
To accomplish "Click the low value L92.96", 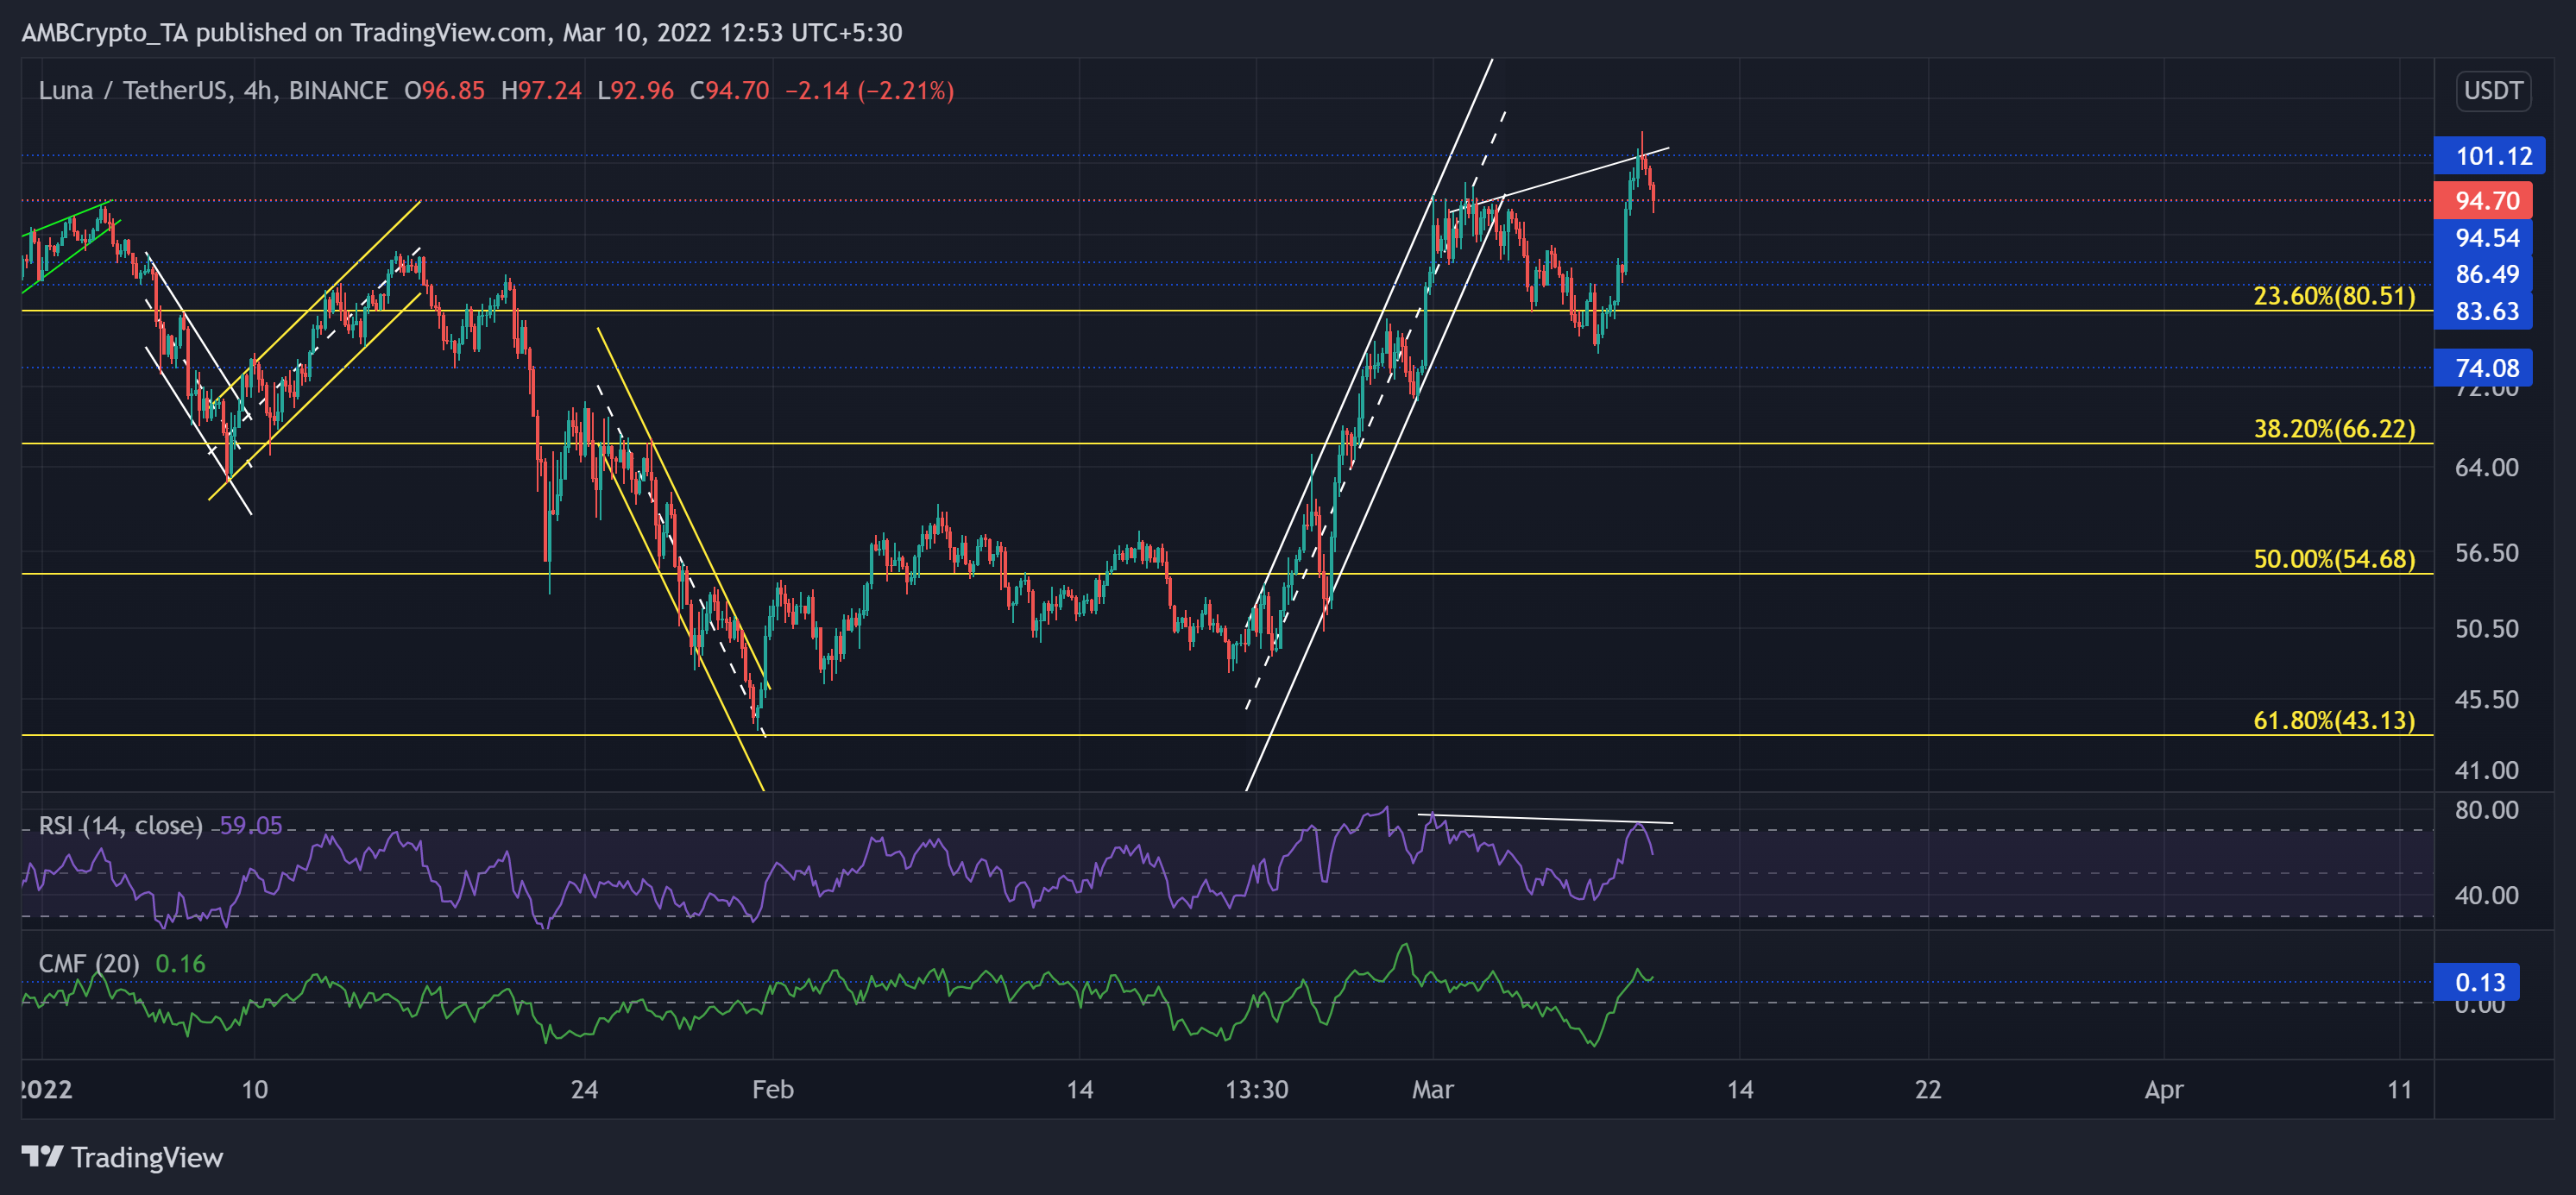I will point(635,91).
